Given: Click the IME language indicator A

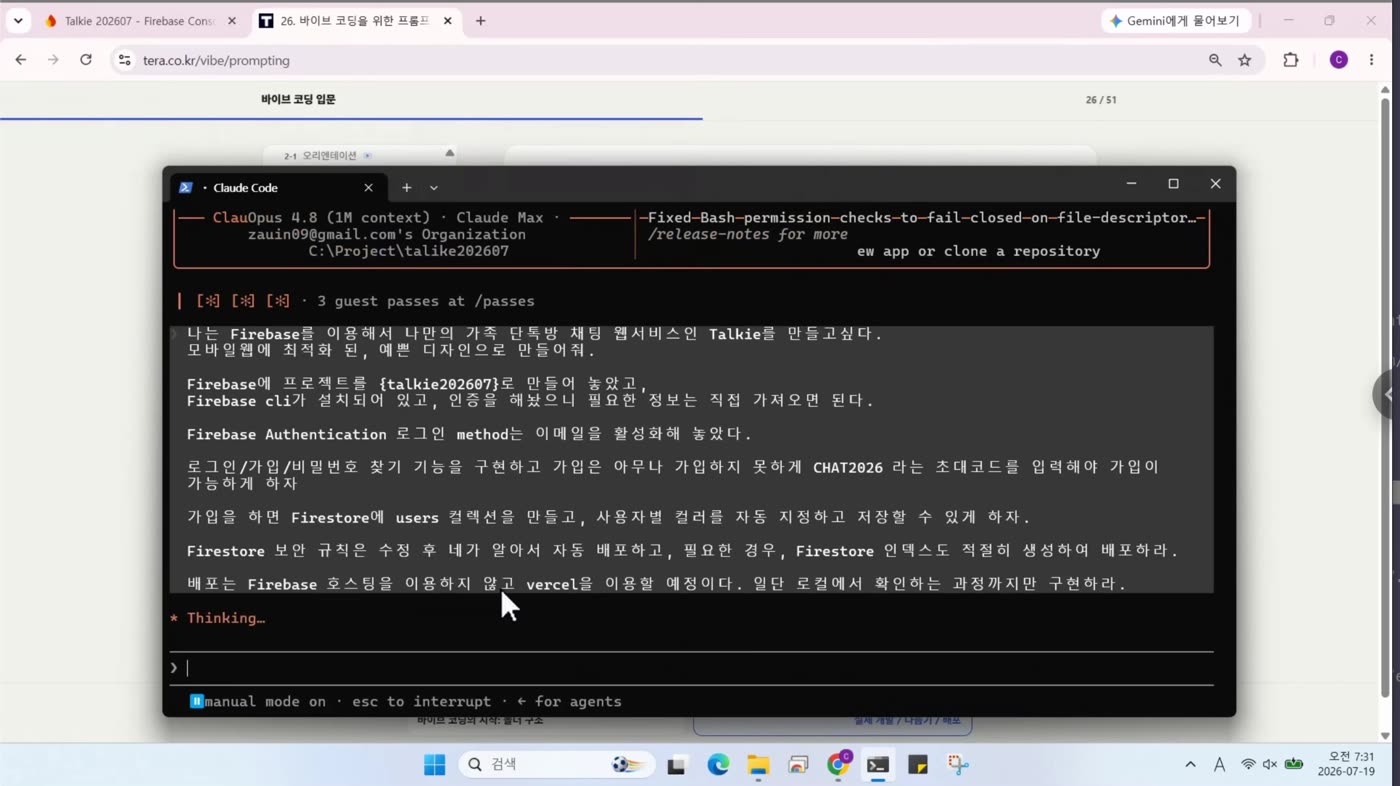Looking at the screenshot, I should [1219, 765].
